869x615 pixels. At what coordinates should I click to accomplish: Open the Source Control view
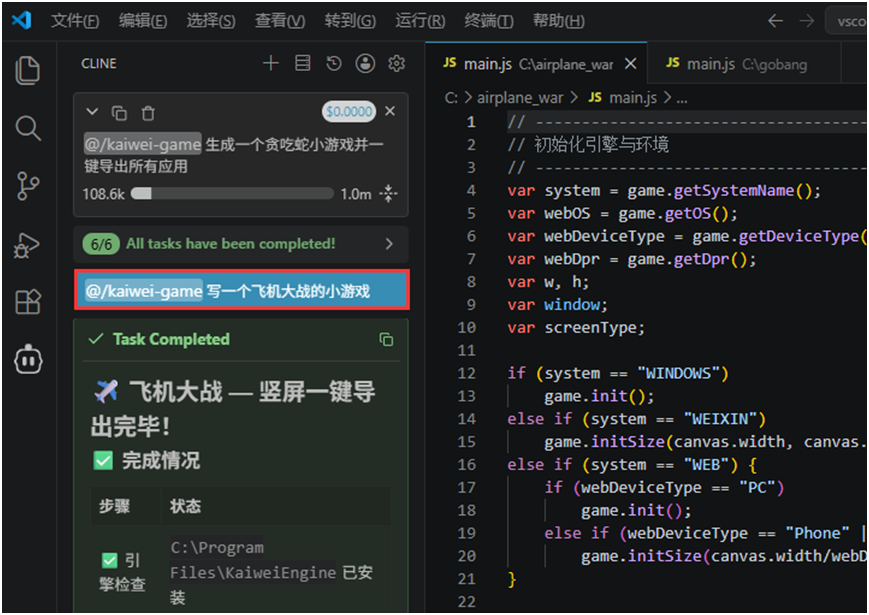coord(28,186)
